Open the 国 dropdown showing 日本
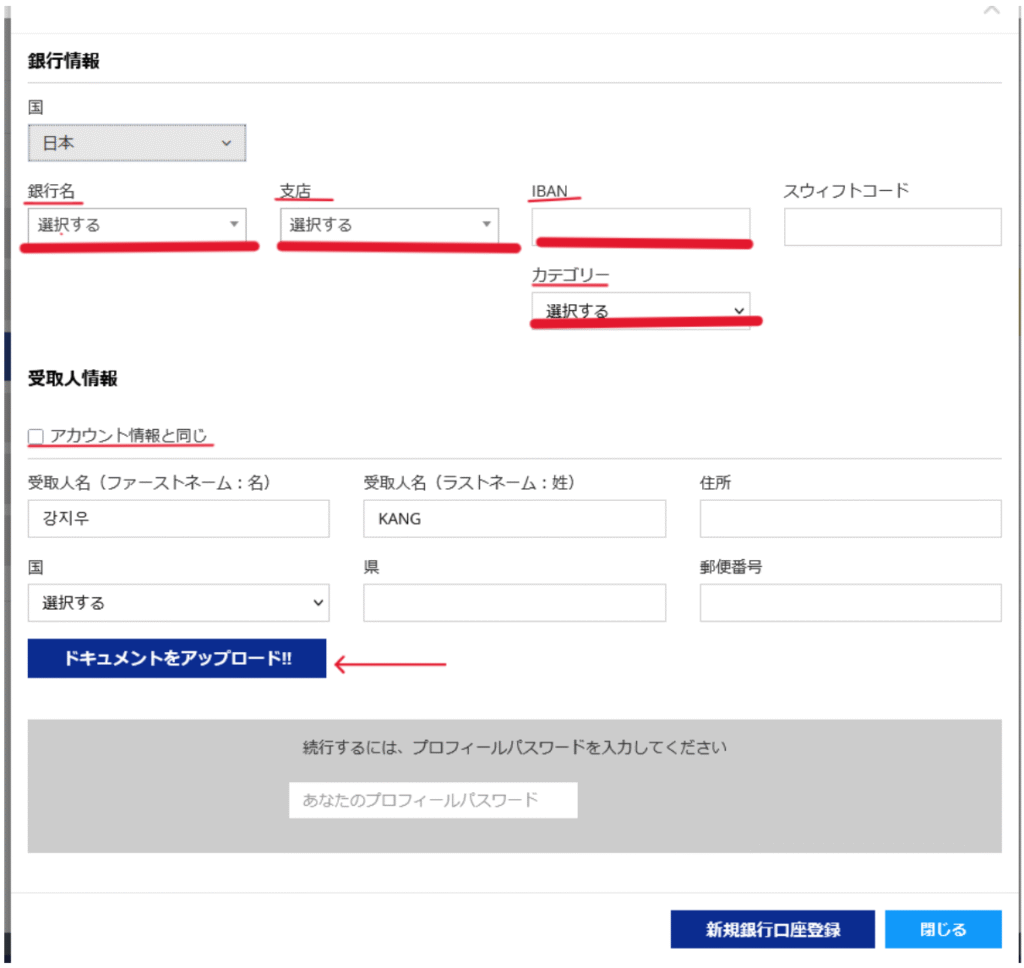This screenshot has width=1024, height=968. [137, 143]
